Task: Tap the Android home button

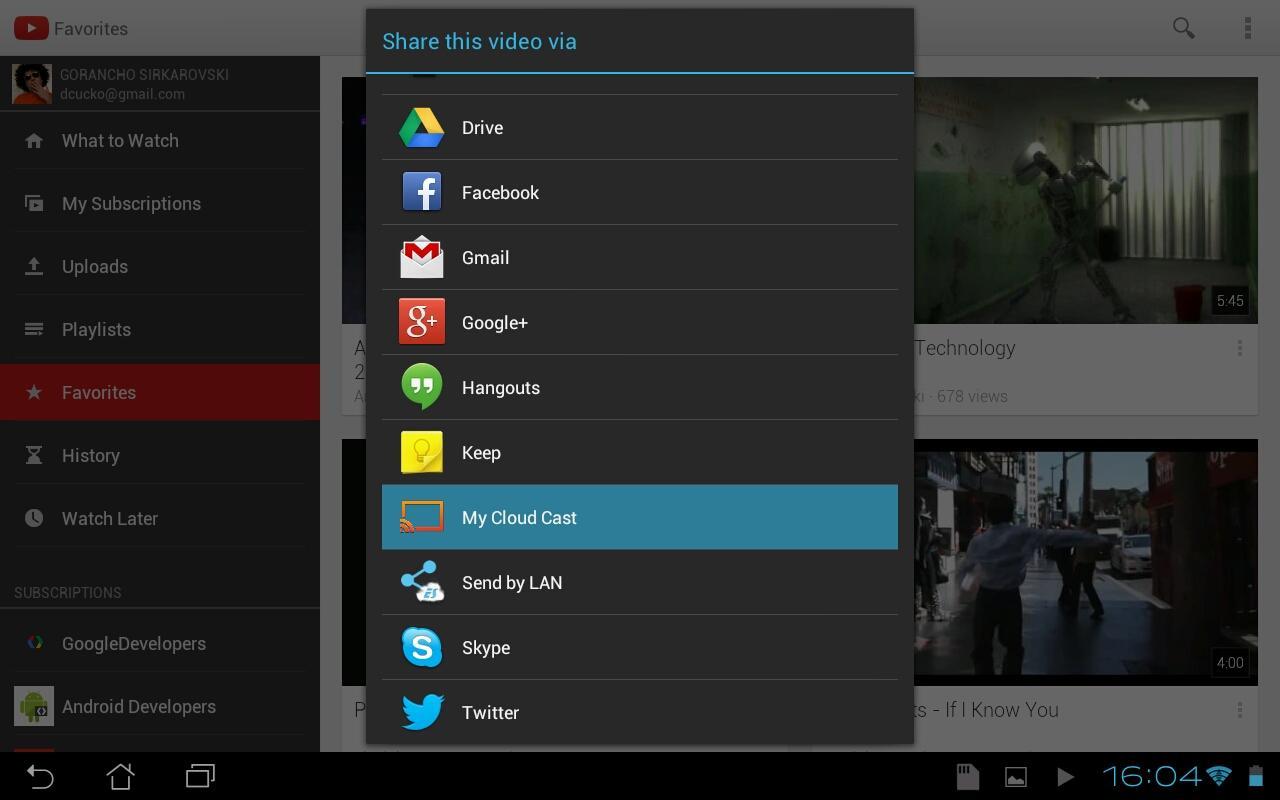Action: [x=120, y=776]
